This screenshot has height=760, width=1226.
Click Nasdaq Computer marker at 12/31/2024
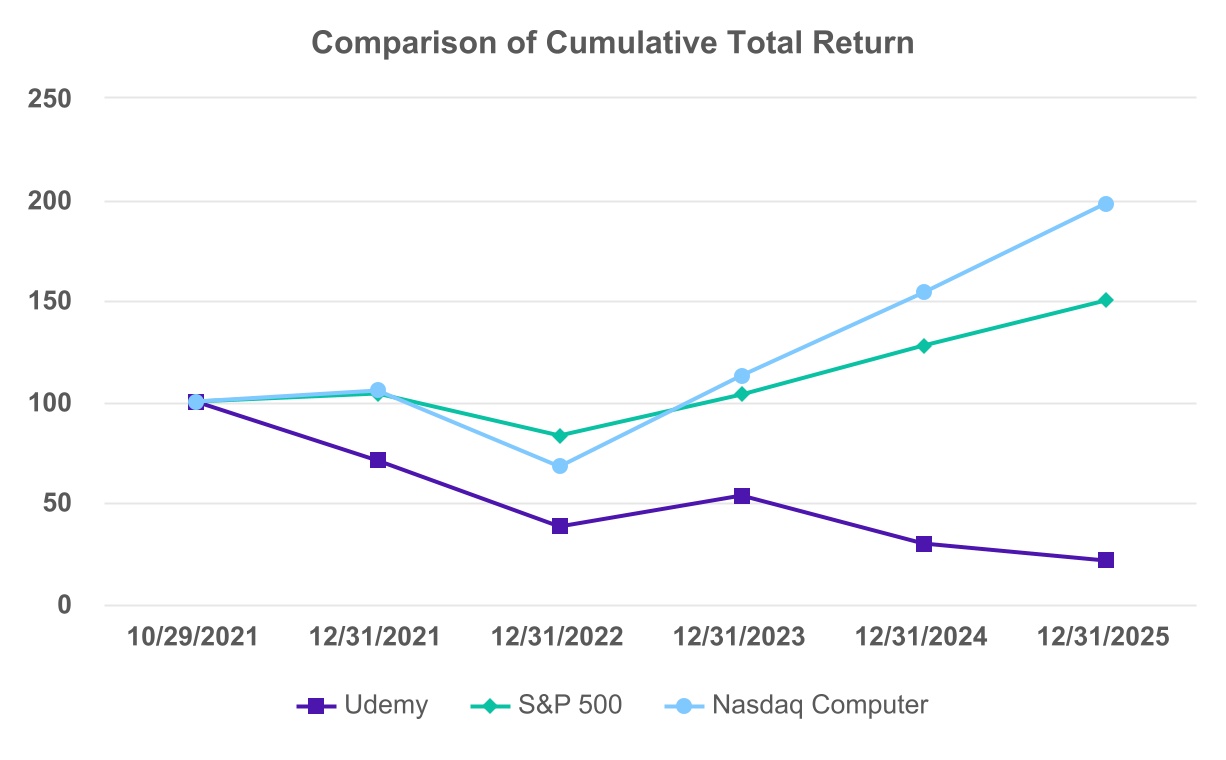tap(924, 292)
